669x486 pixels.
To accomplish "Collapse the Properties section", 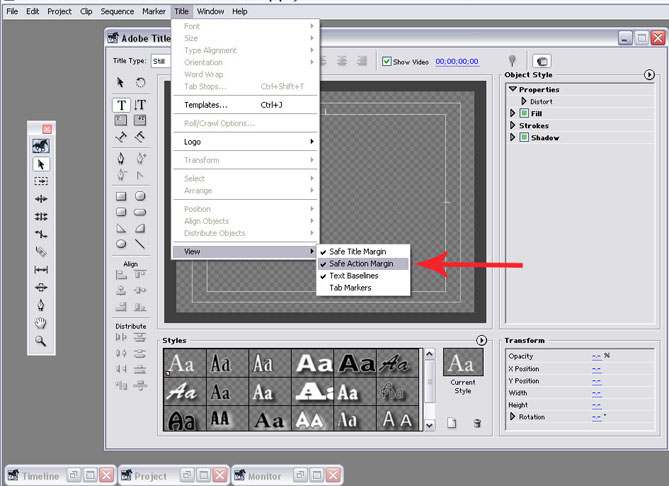I will (513, 90).
